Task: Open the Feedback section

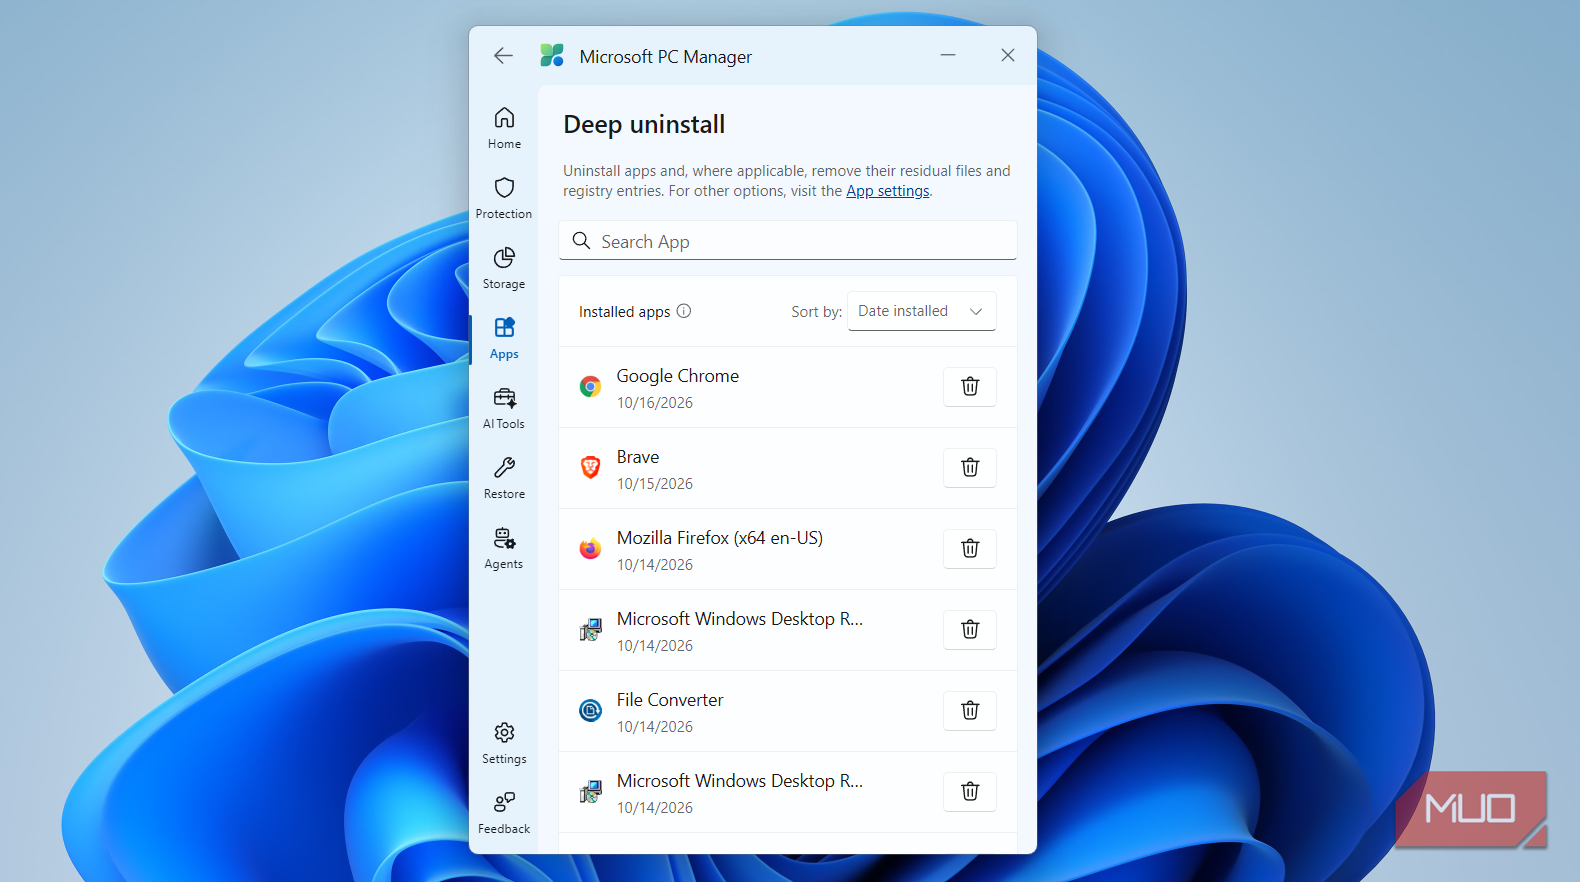Action: (504, 813)
